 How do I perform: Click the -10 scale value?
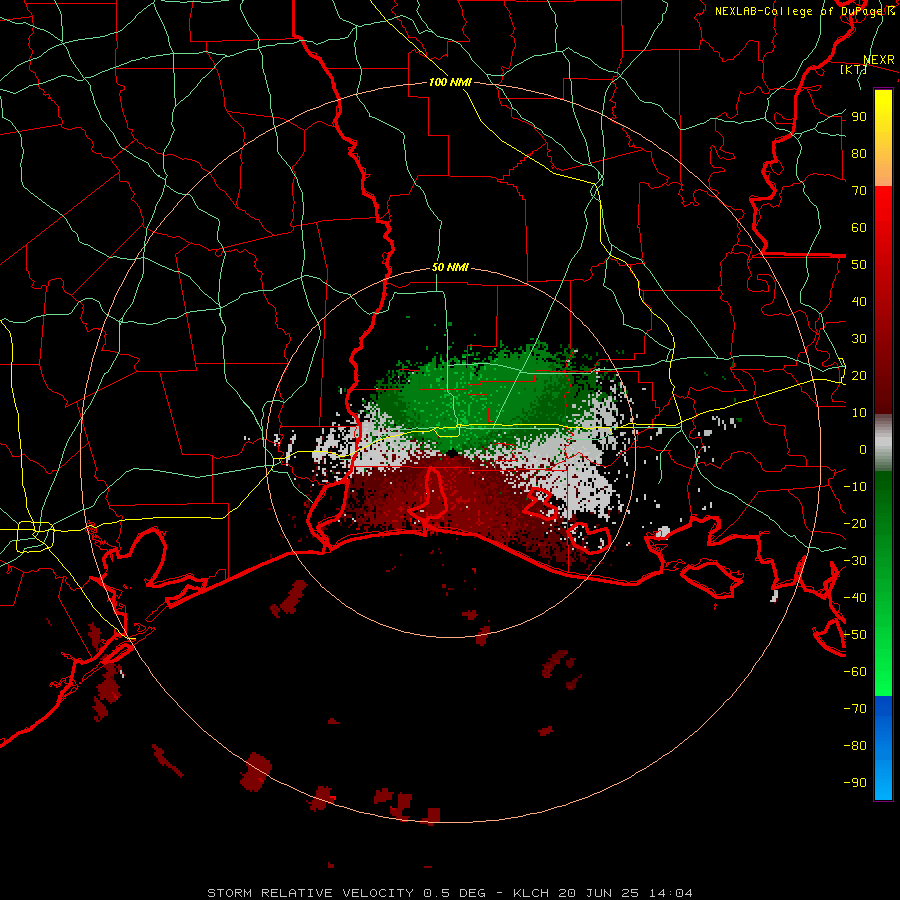click(855, 487)
